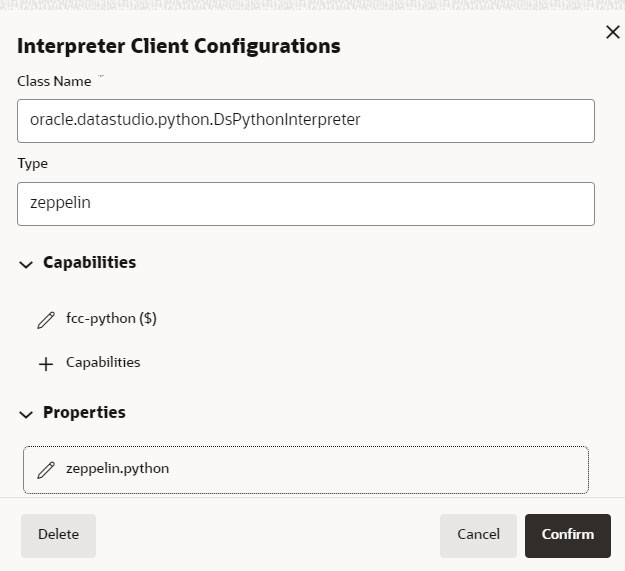Click the Properties section heading

click(84, 413)
